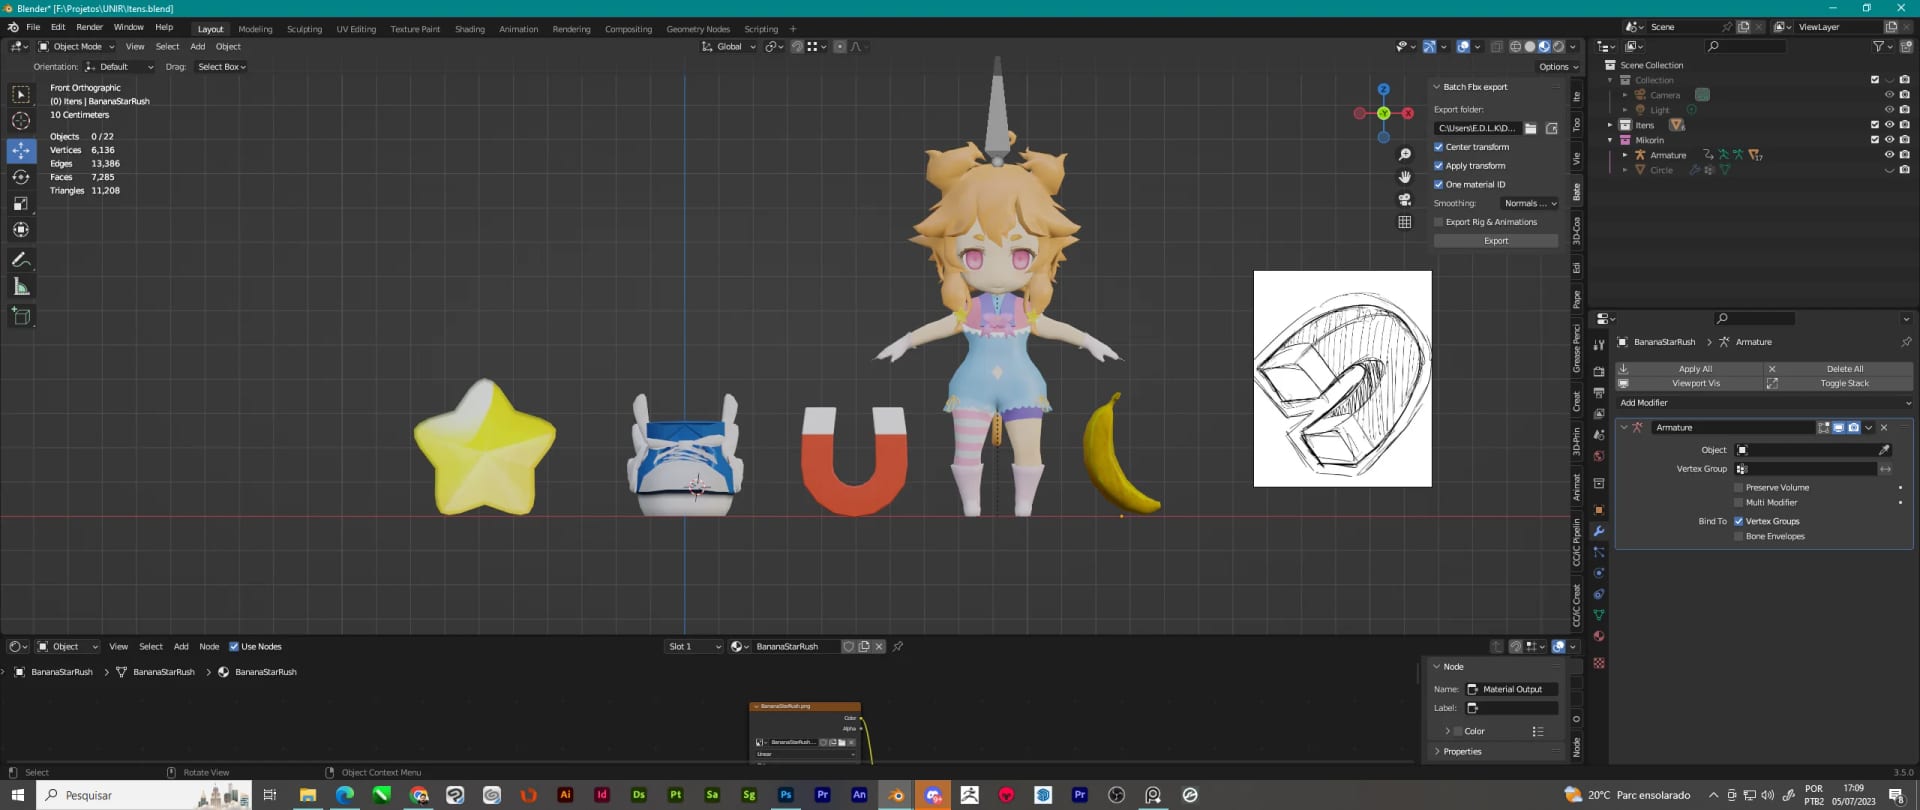
Task: Open the Add menu in 3D viewport
Action: pyautogui.click(x=198, y=47)
